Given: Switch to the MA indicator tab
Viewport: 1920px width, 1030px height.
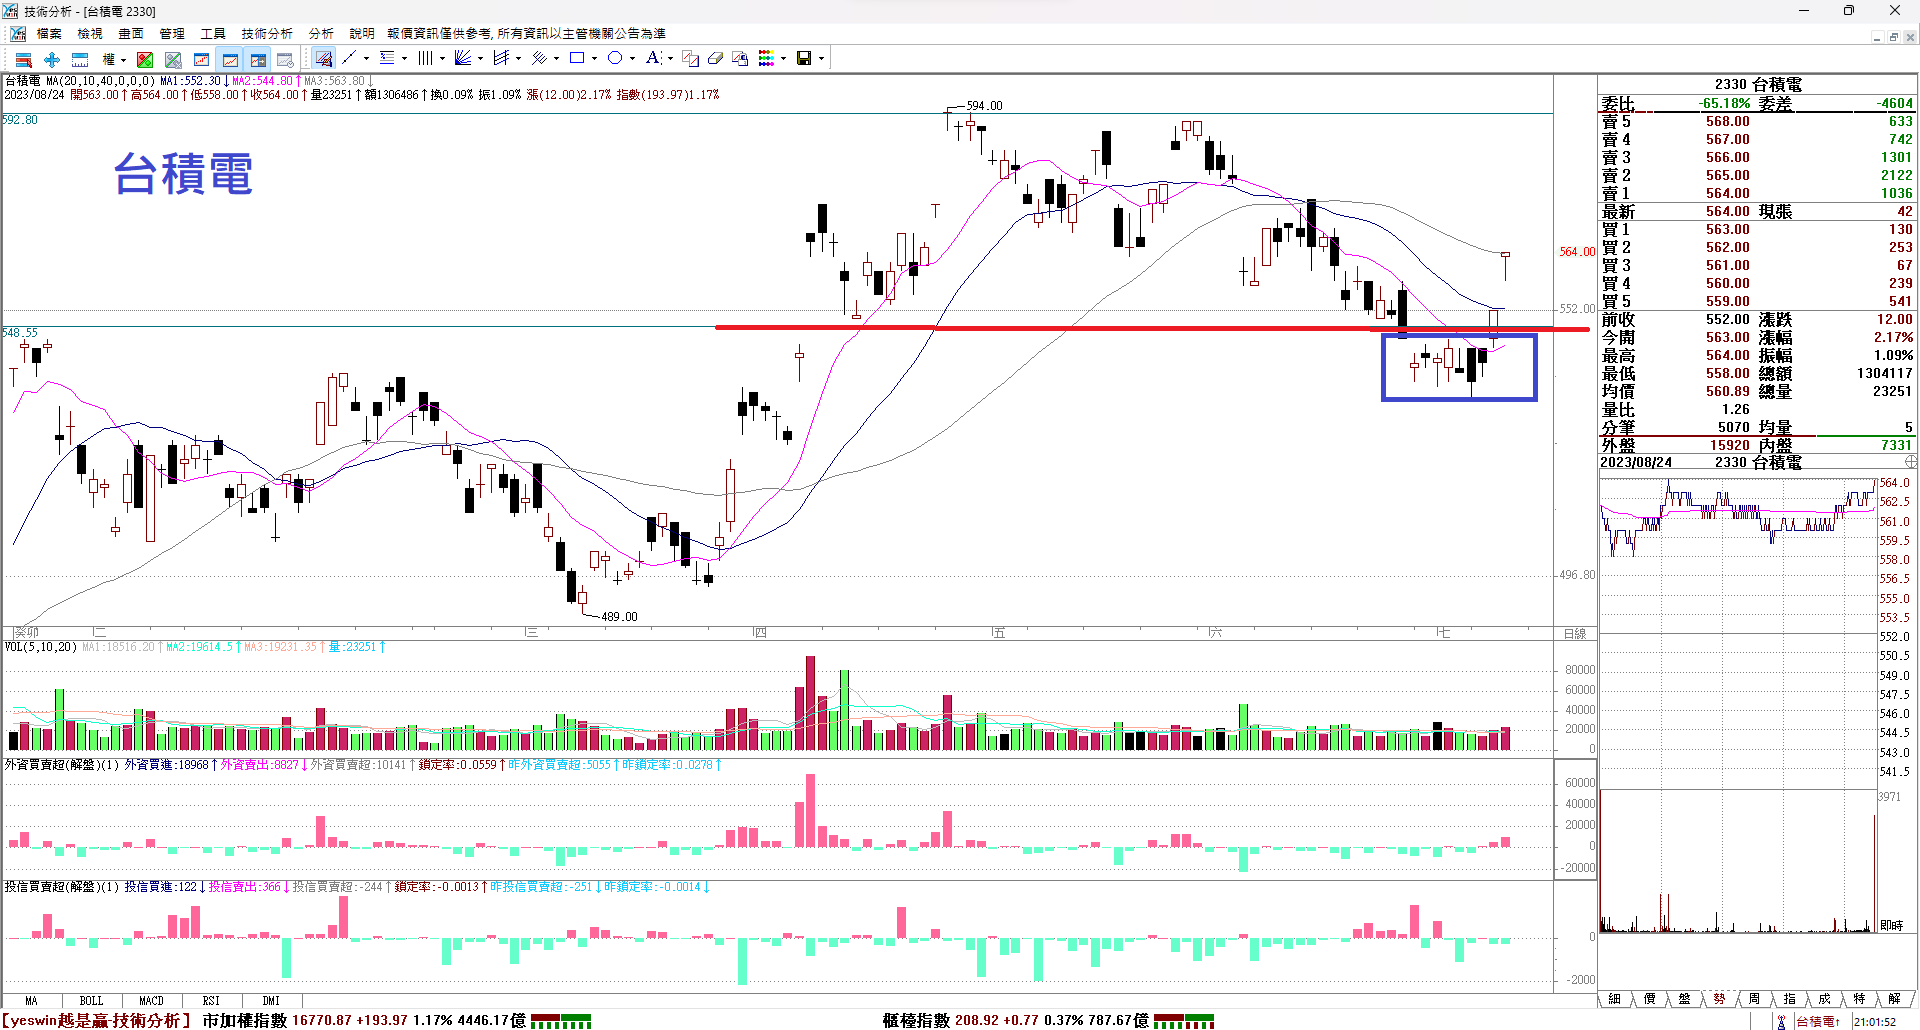Looking at the screenshot, I should (x=31, y=1000).
